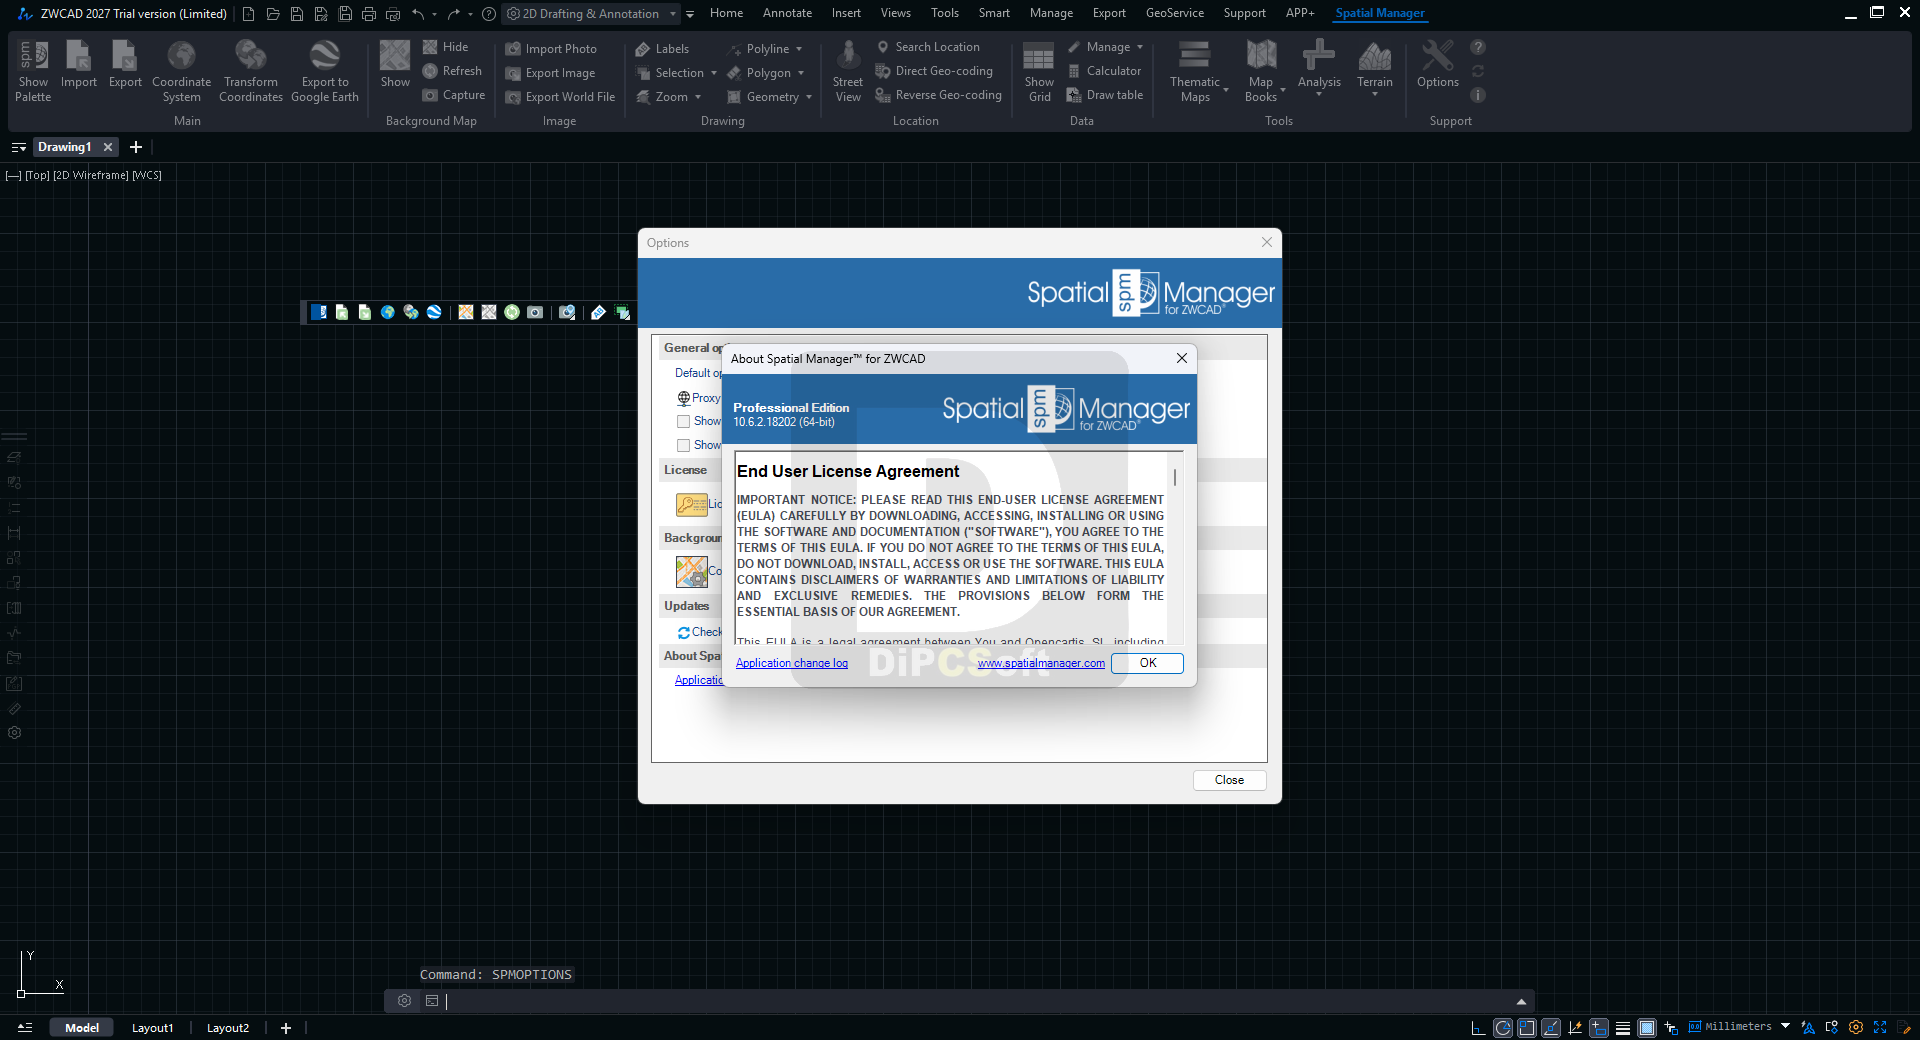Add a new layout with plus button
Screen dimensions: 1920x1040
(286, 1028)
